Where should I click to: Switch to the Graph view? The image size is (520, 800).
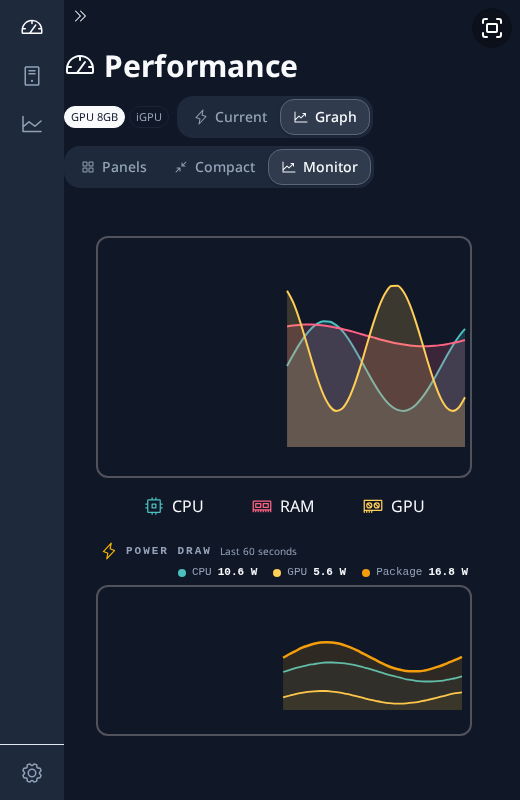click(325, 117)
